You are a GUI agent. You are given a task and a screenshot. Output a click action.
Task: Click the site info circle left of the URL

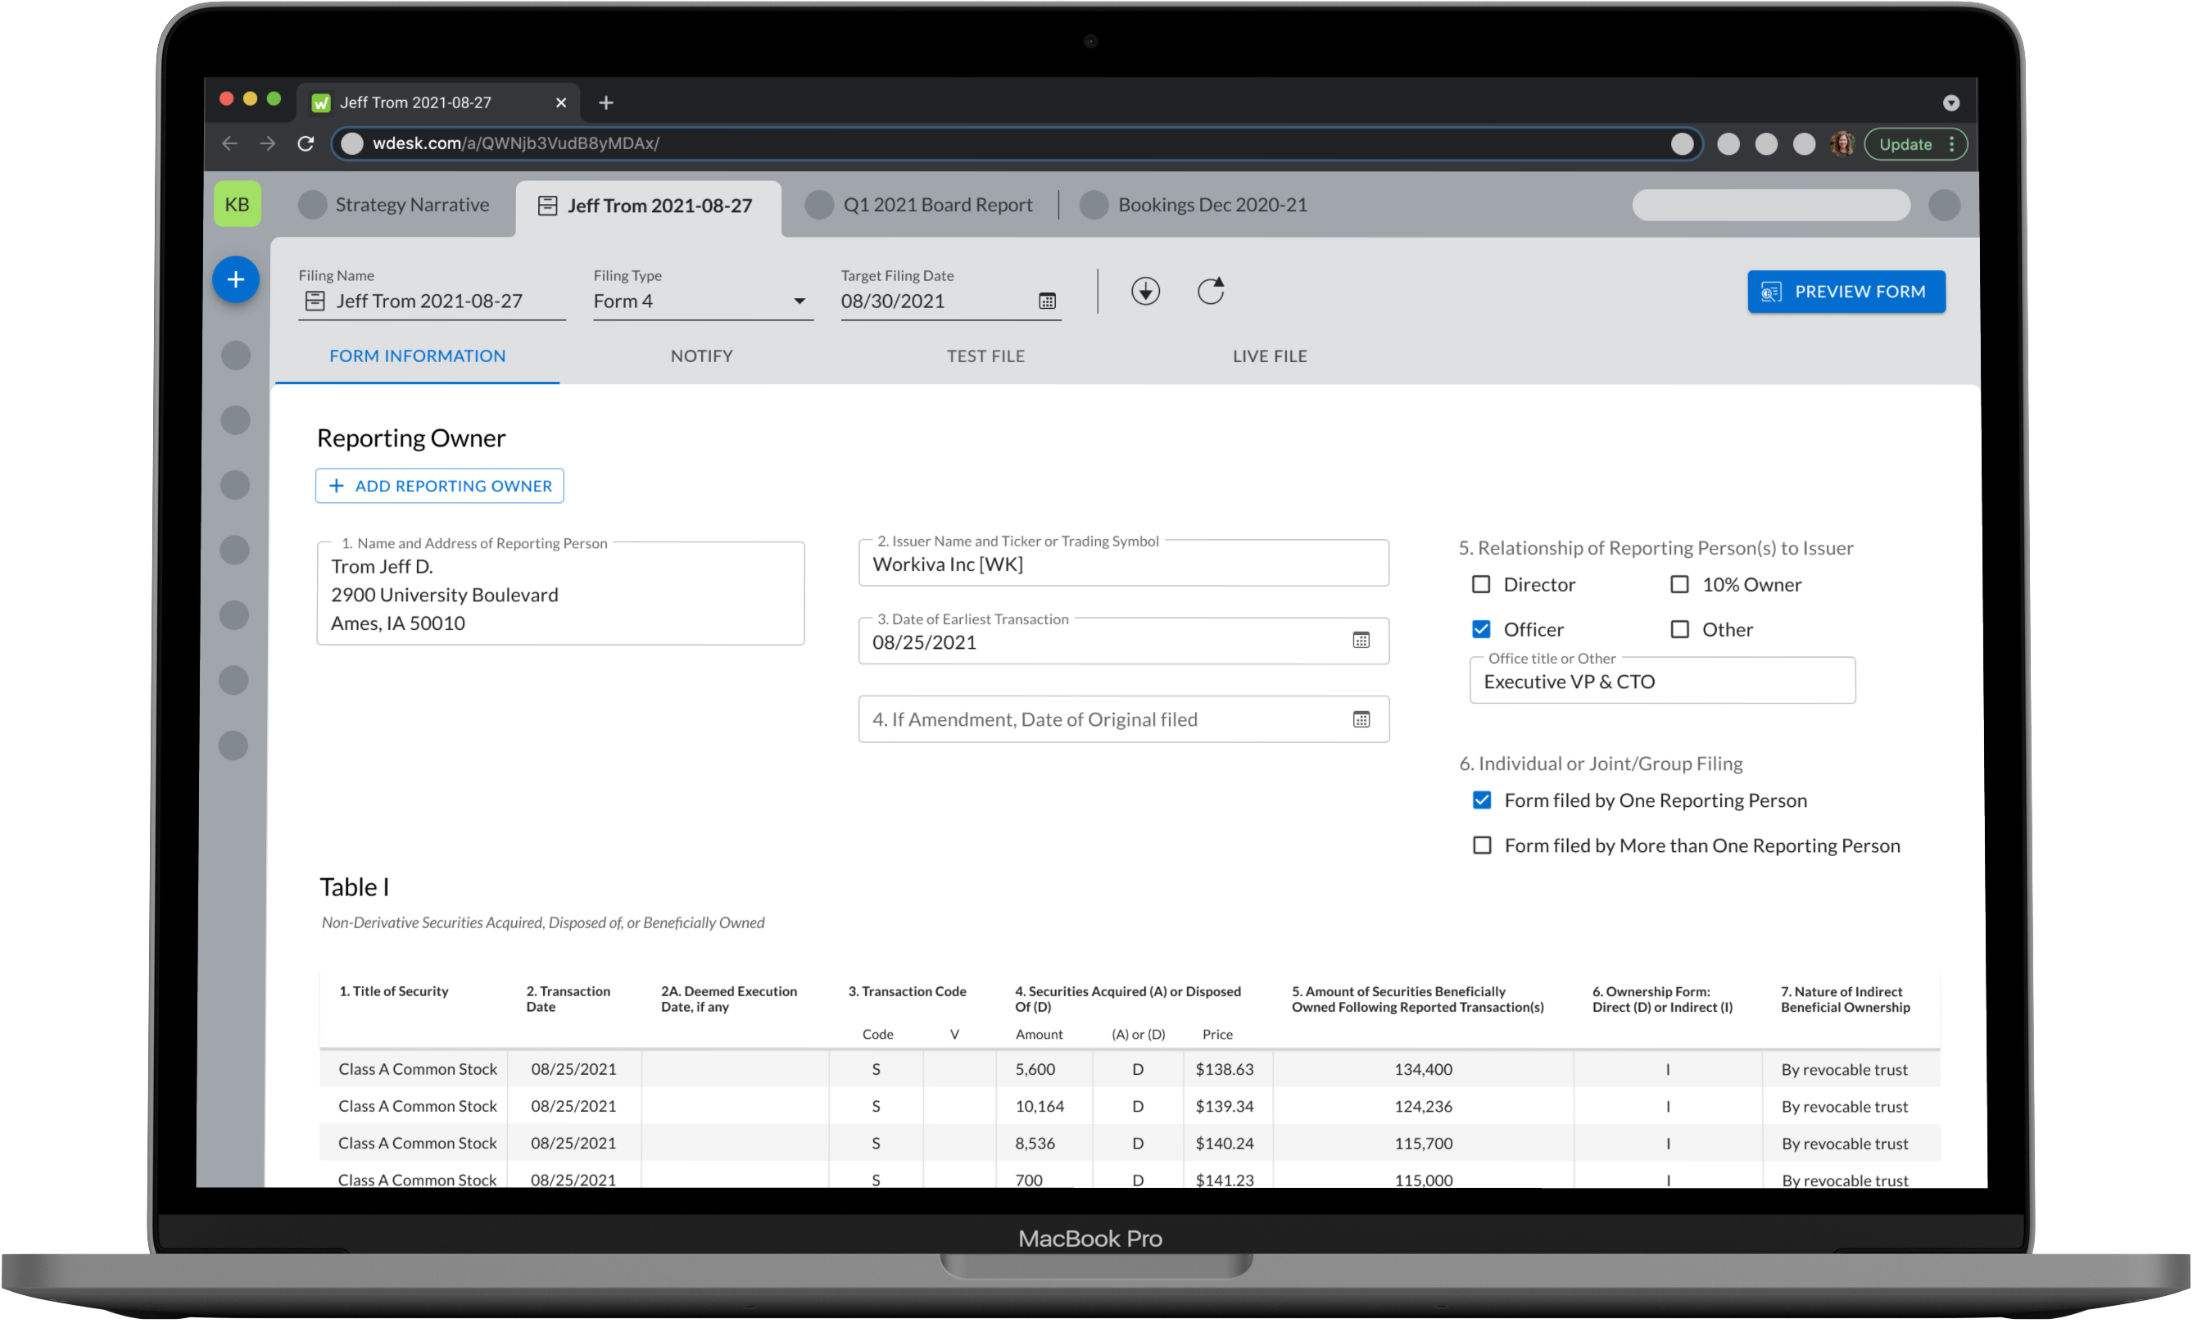[x=352, y=143]
